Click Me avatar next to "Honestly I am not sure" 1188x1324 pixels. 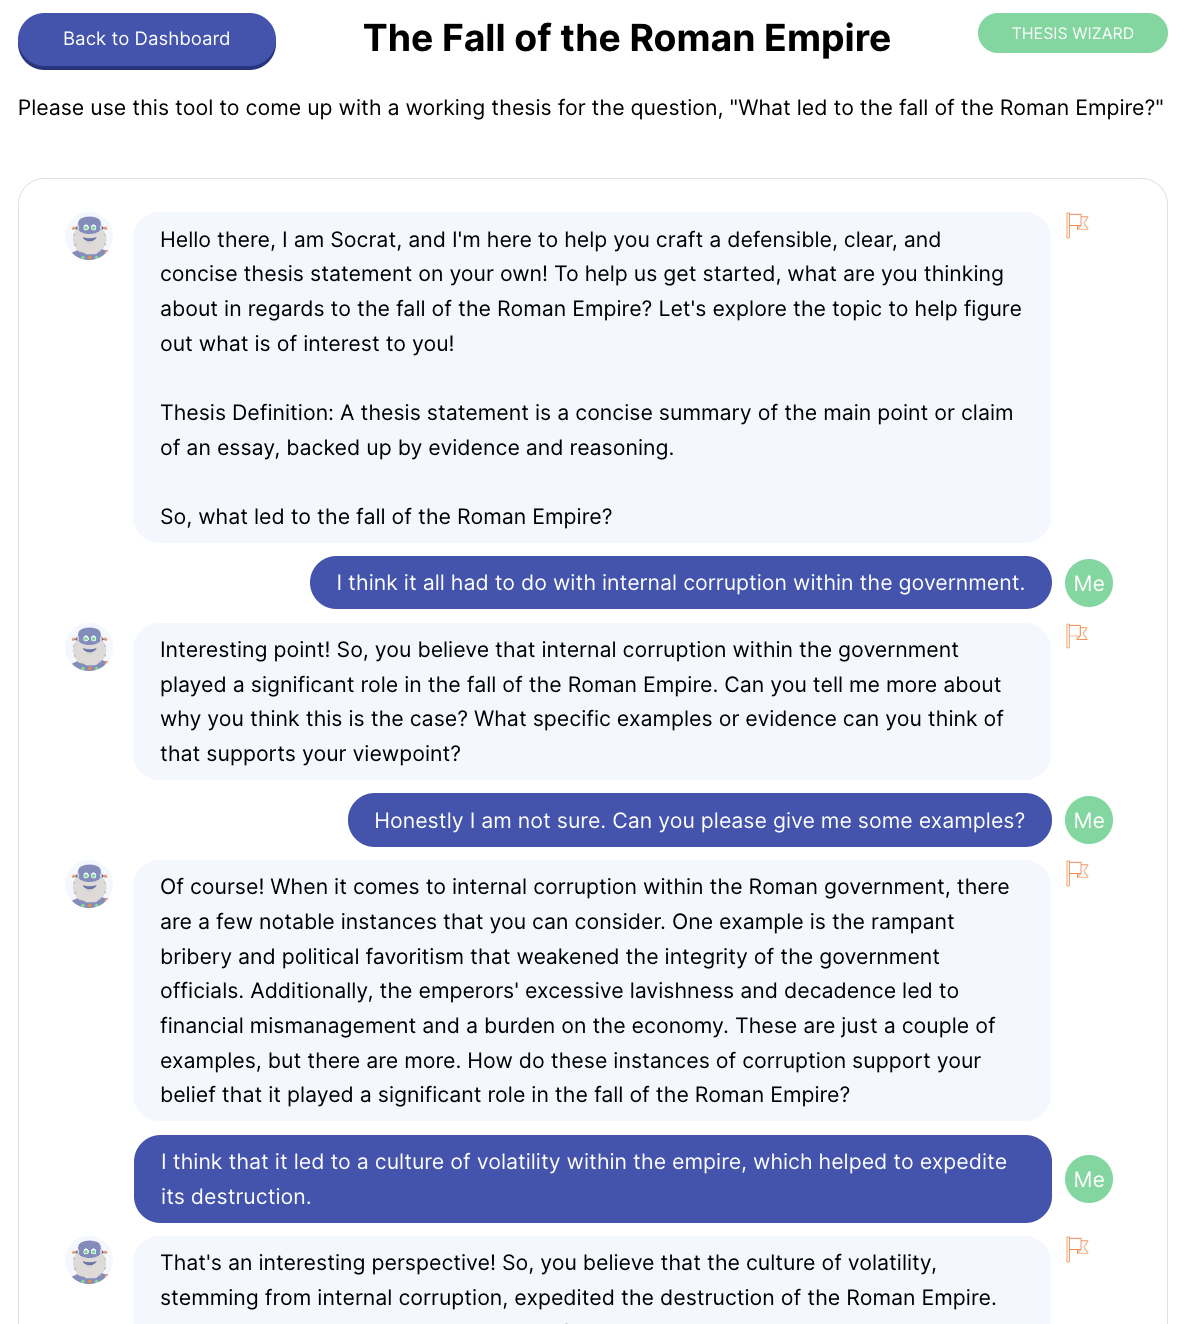click(x=1088, y=820)
